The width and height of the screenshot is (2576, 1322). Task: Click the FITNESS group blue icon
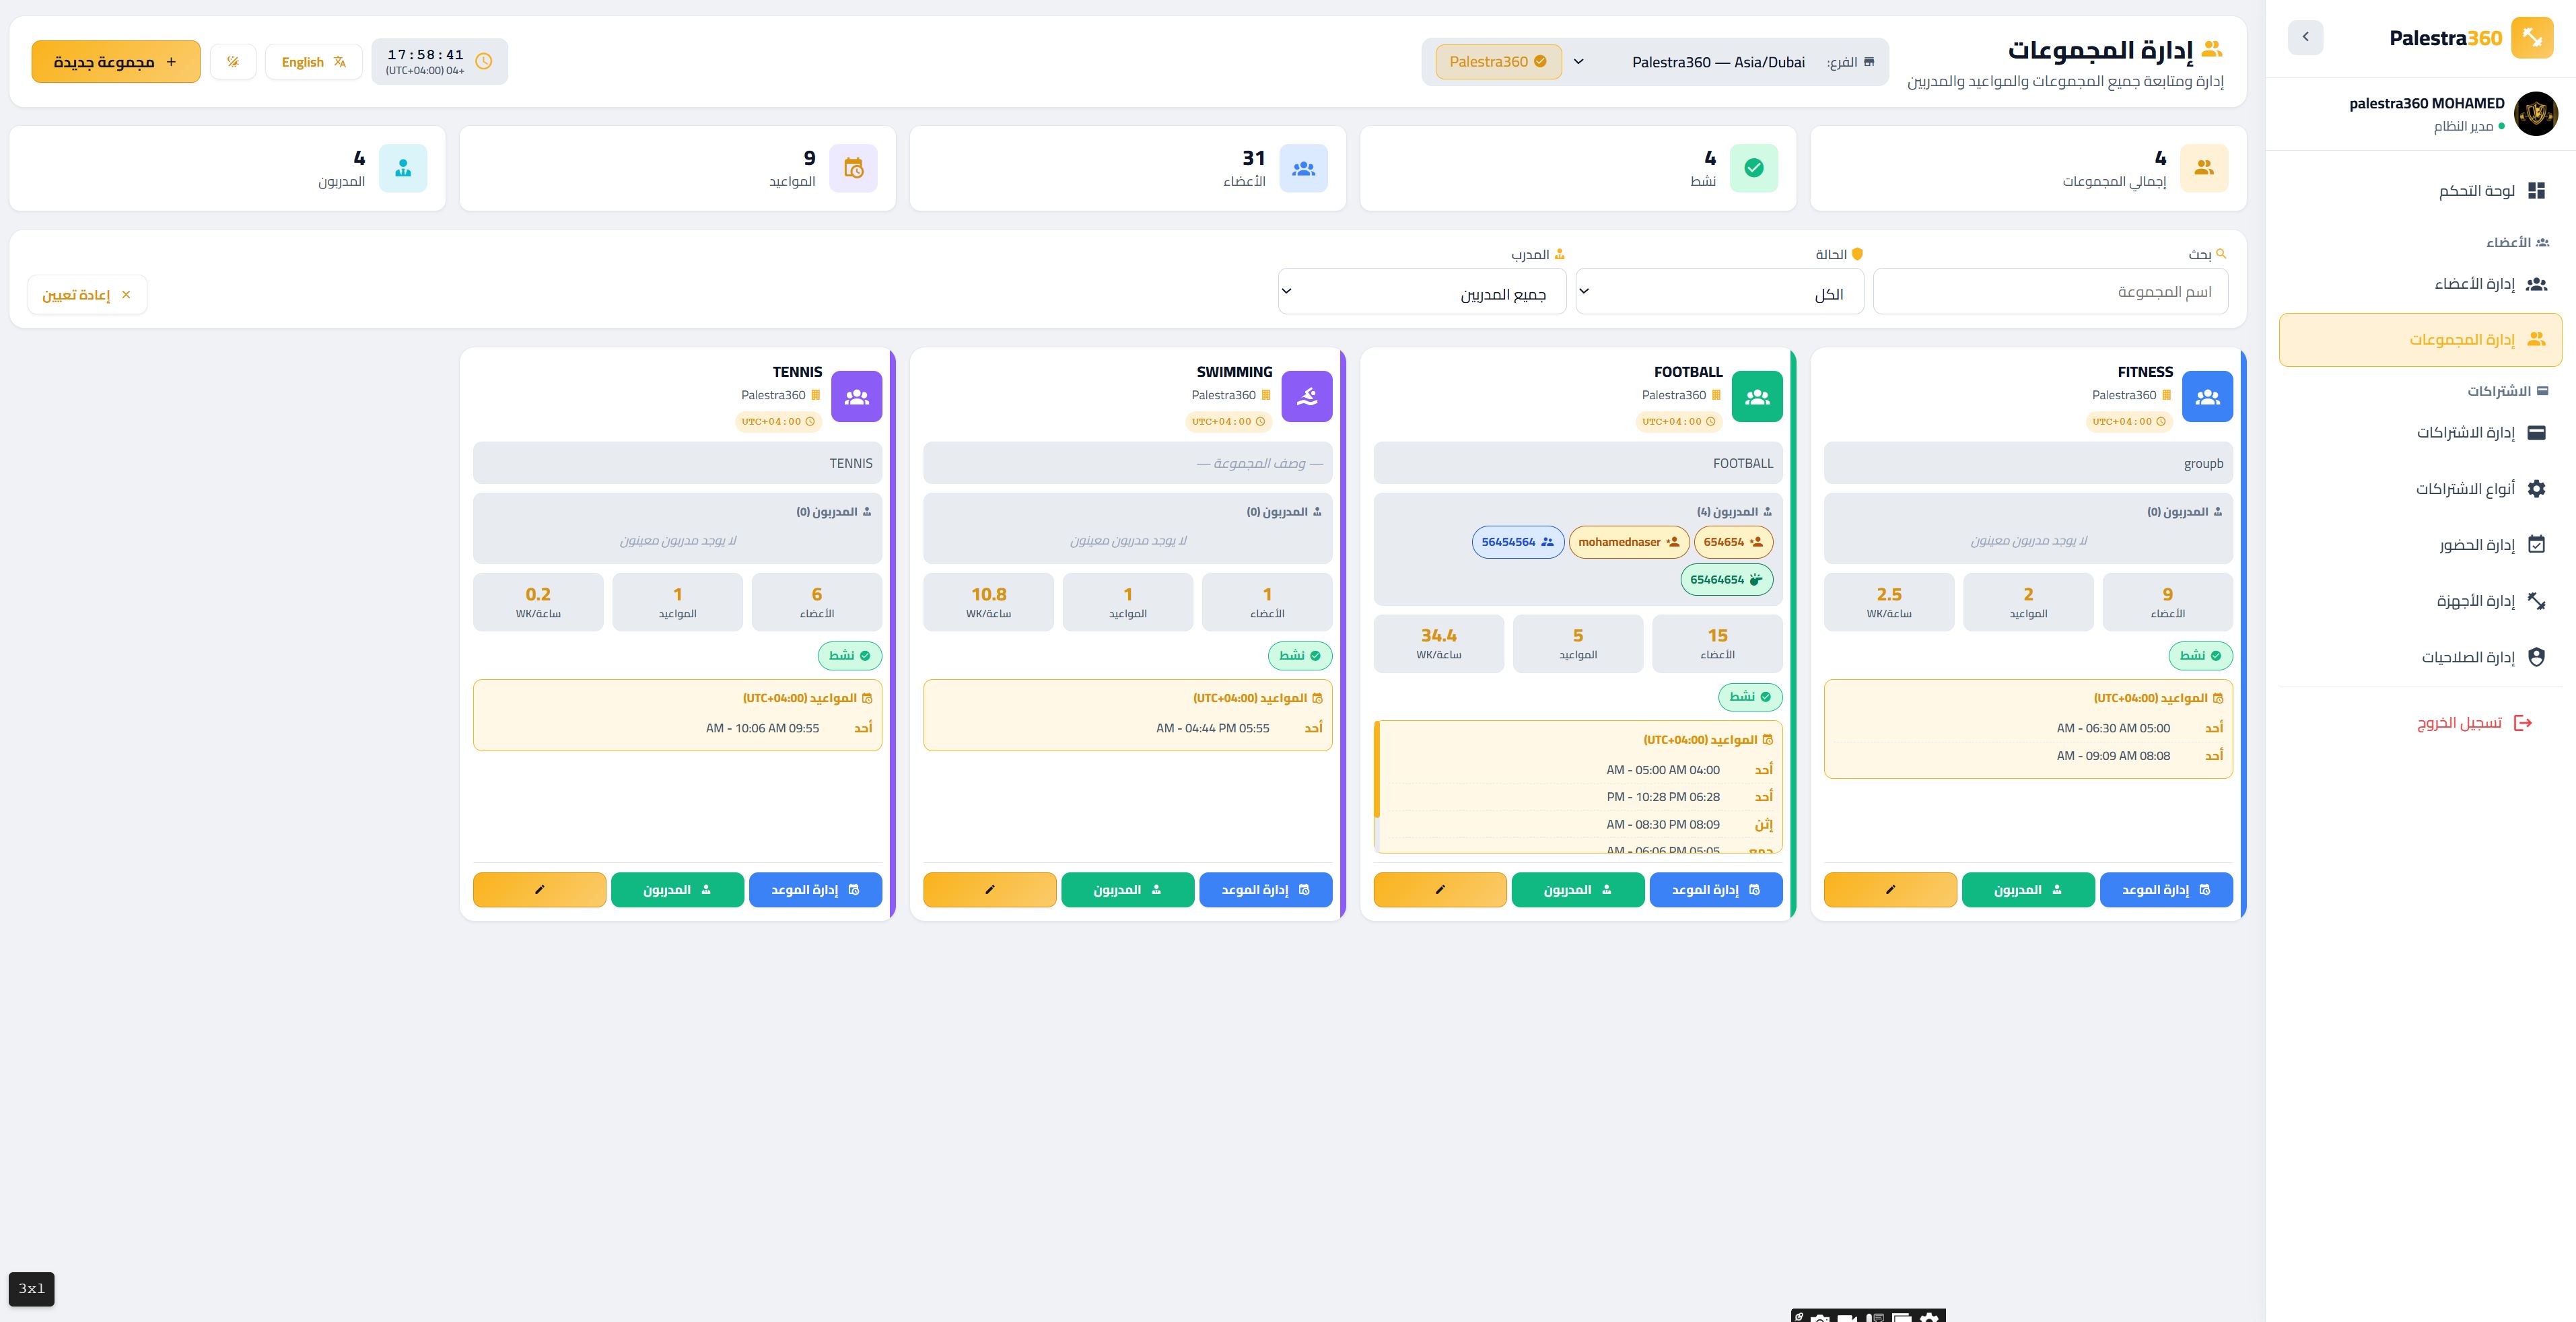click(x=2207, y=397)
